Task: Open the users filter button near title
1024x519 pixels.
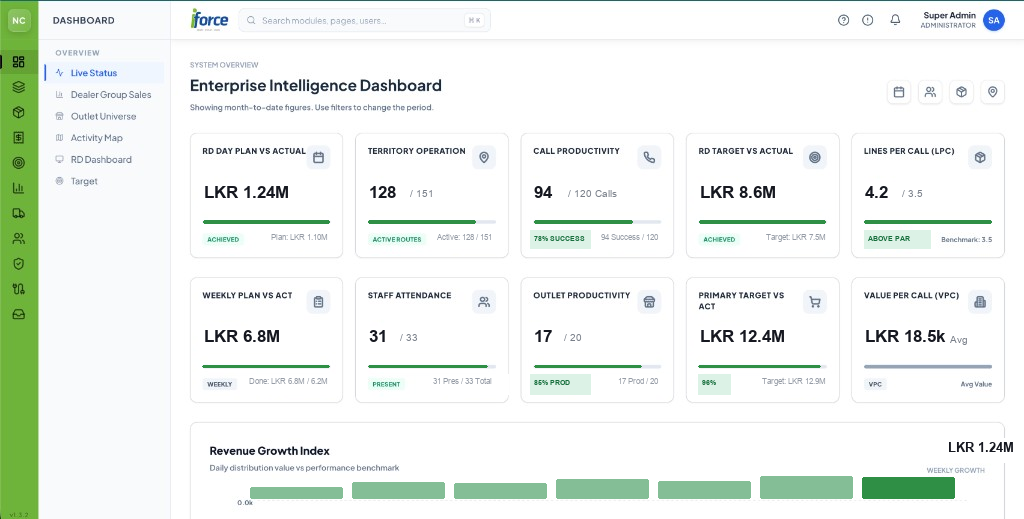Action: (x=930, y=92)
